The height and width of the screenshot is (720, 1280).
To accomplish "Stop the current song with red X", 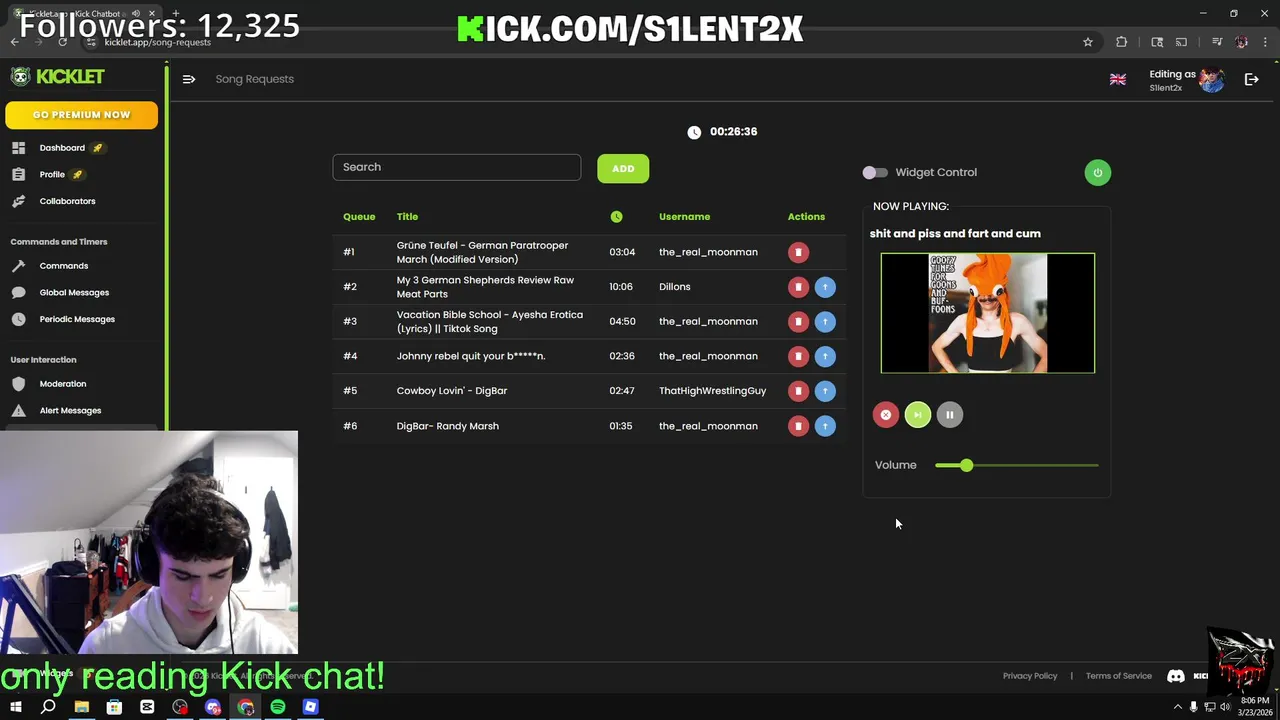I will point(885,415).
